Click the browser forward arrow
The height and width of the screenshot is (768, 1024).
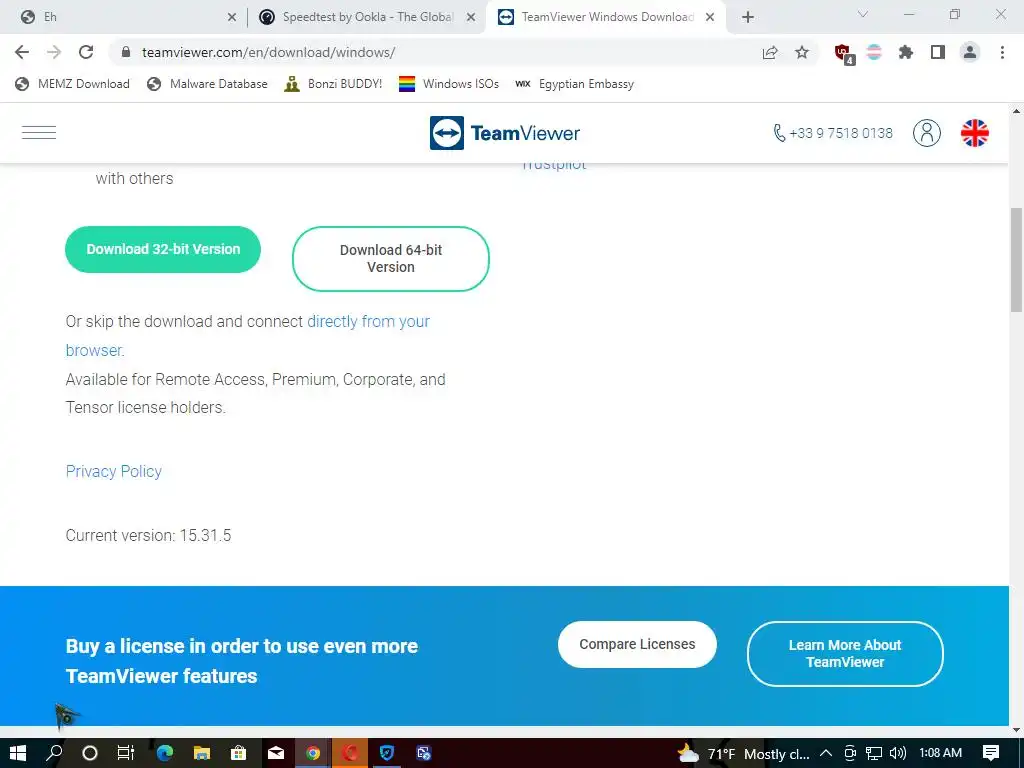point(54,52)
